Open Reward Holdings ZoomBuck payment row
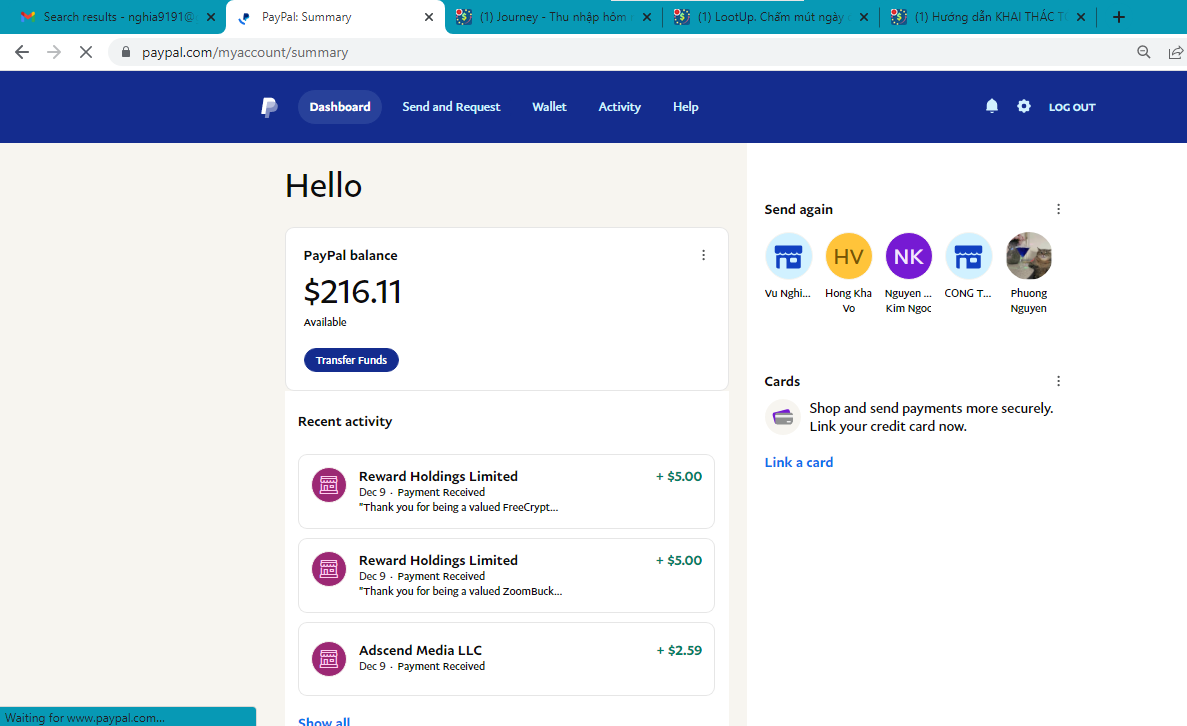The image size is (1187, 726). pyautogui.click(x=506, y=575)
